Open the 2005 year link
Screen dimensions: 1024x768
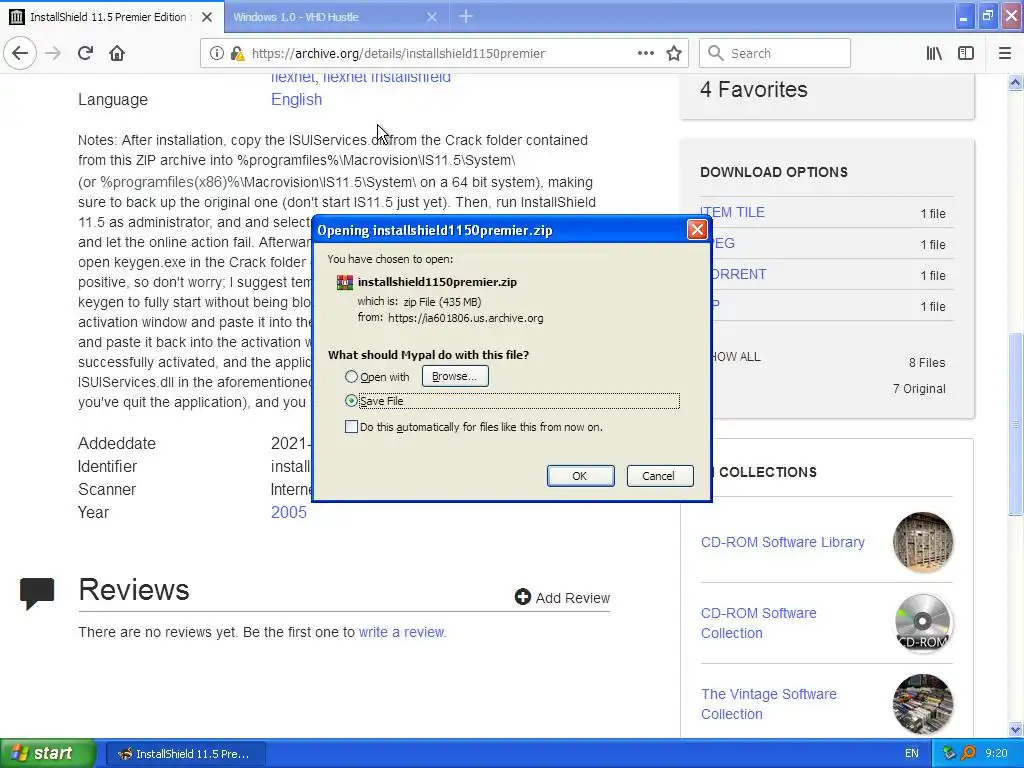tap(289, 513)
